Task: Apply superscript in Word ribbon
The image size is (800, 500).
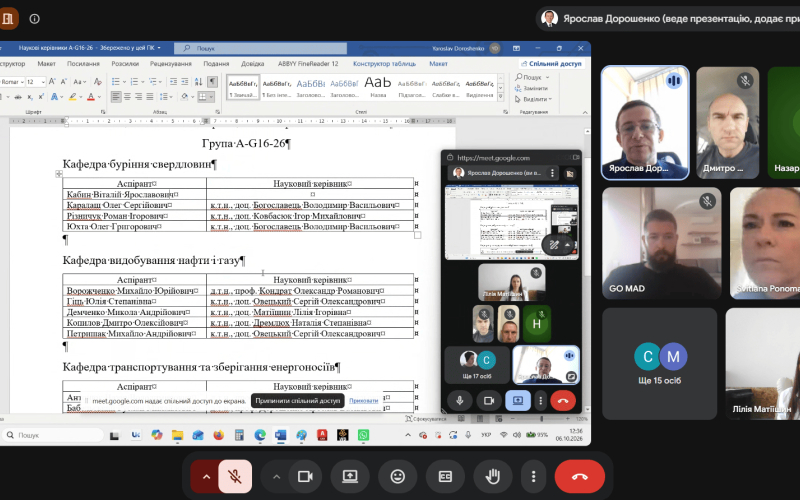Action: 41,96
